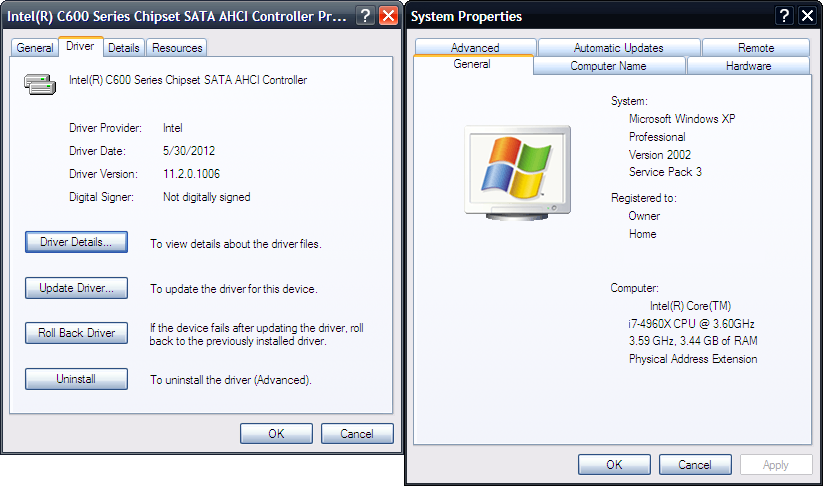The height and width of the screenshot is (486, 823).
Task: Click Roll Back Driver
Action: click(76, 333)
